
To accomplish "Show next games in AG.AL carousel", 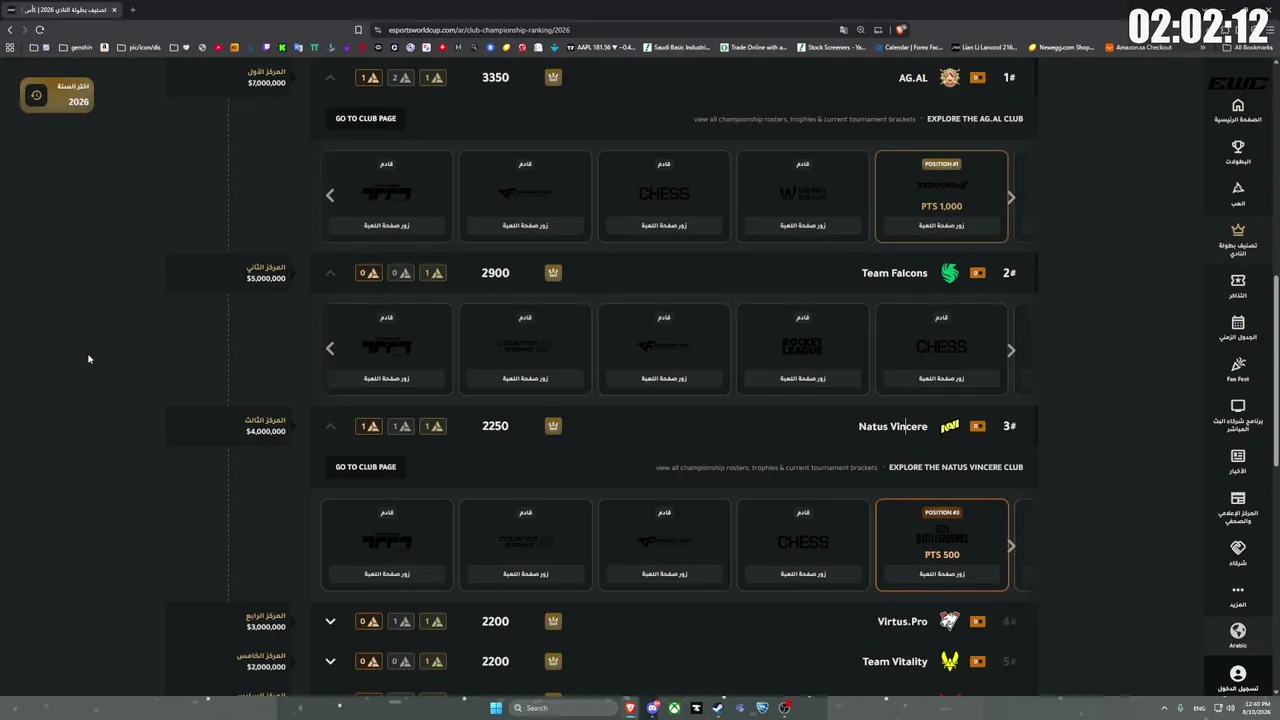I will pos(1011,197).
